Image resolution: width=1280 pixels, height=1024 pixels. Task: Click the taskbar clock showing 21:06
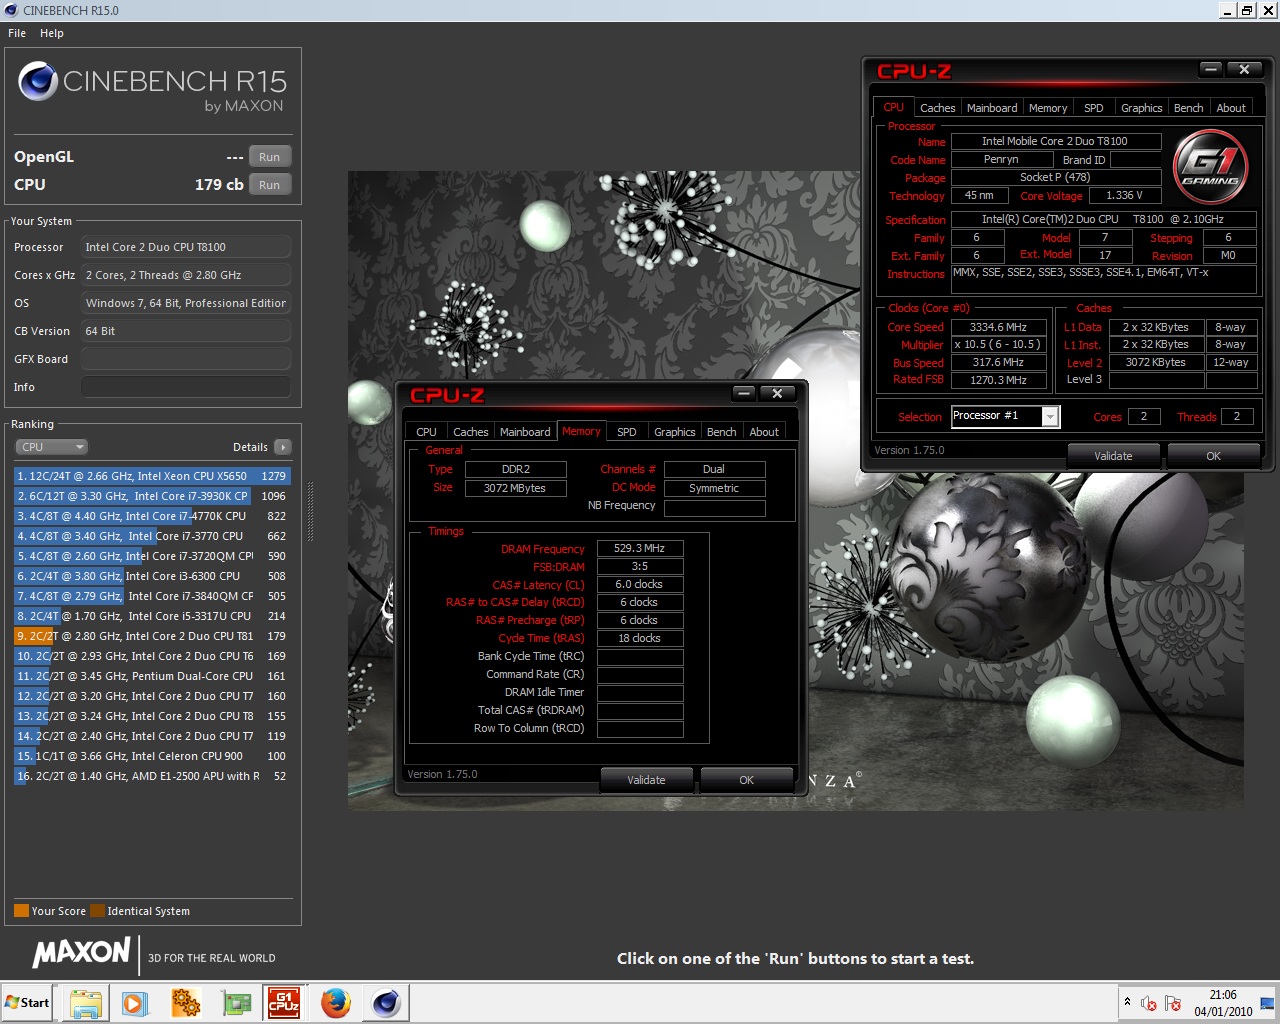coord(1223,1003)
